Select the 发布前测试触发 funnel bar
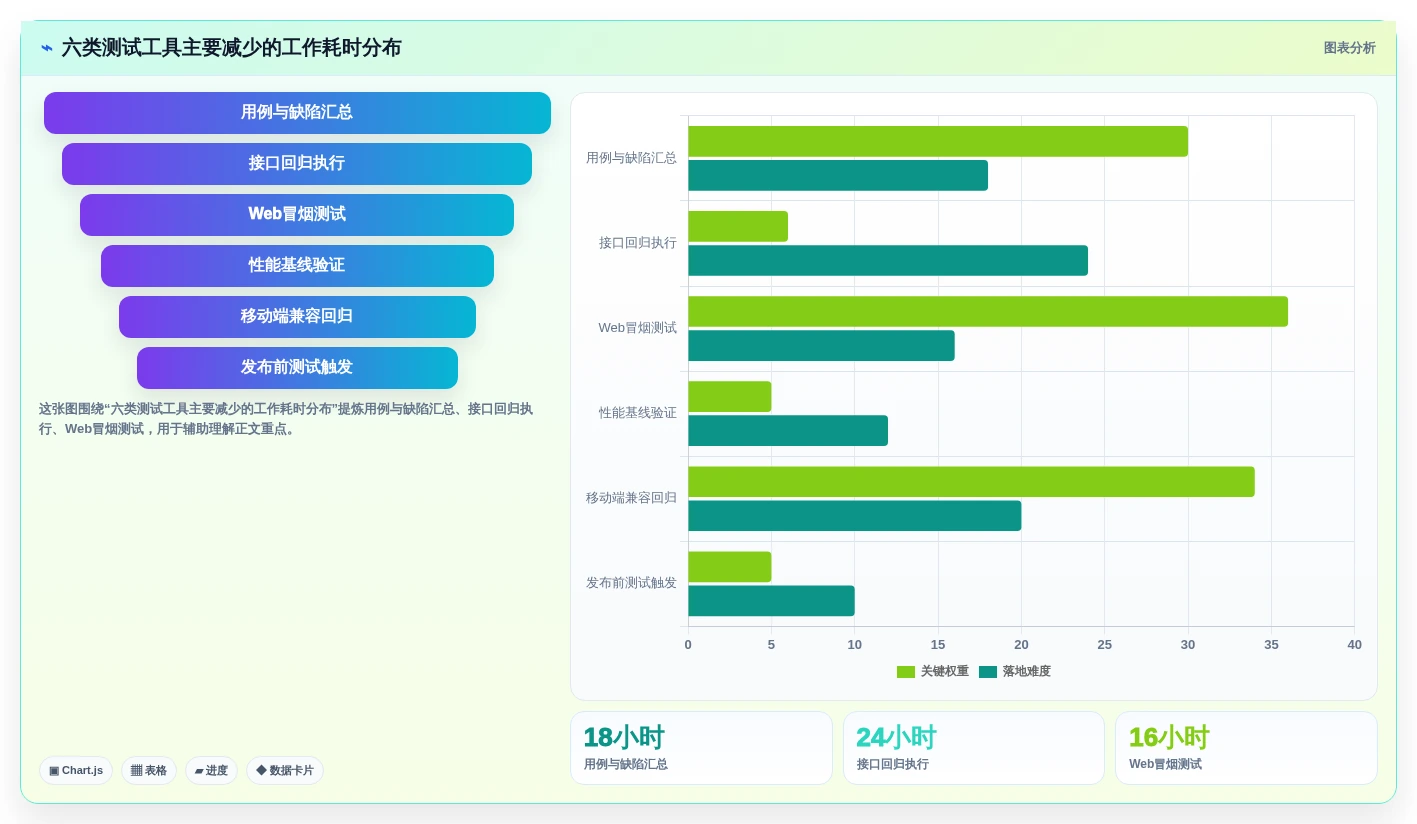The width and height of the screenshot is (1417, 824). [x=297, y=368]
